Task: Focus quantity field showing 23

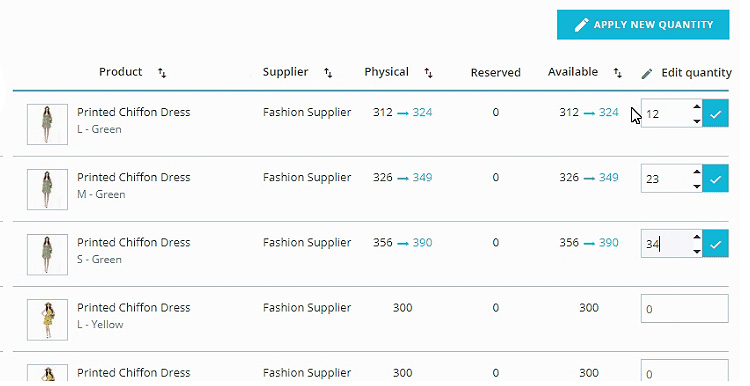Action: pos(666,178)
